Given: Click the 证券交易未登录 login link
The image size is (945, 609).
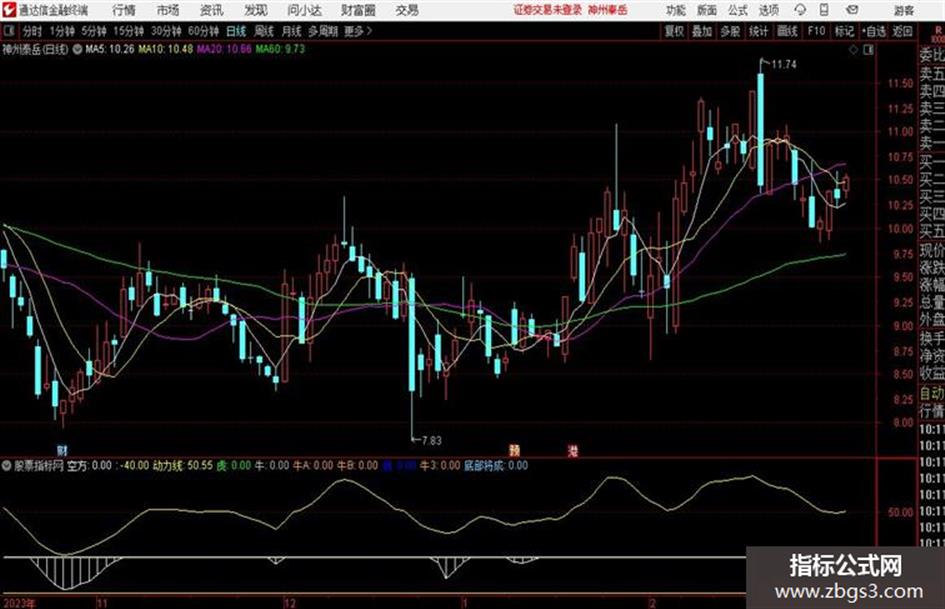Looking at the screenshot, I should coord(548,10).
